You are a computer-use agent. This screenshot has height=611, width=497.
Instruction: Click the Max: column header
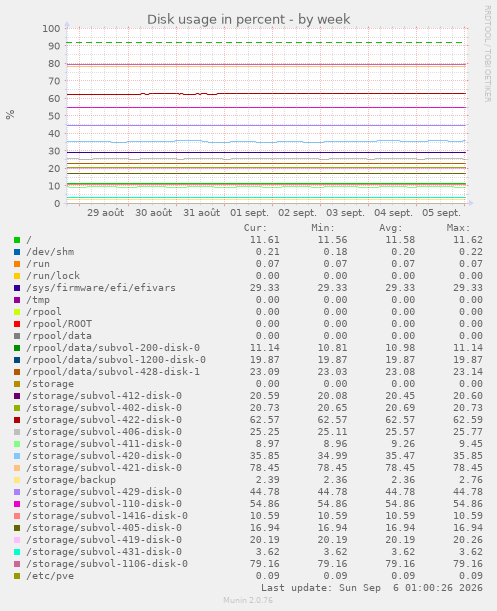(x=458, y=228)
